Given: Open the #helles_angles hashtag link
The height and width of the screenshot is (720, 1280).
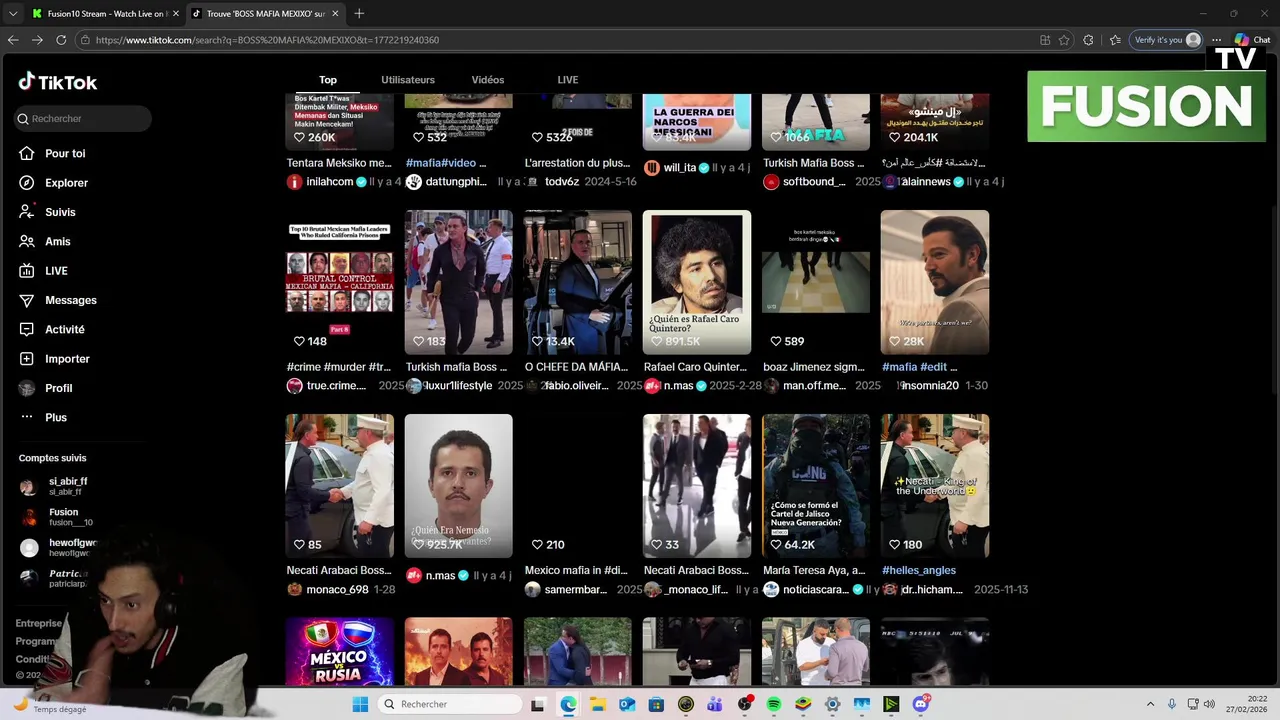Looking at the screenshot, I should point(919,571).
